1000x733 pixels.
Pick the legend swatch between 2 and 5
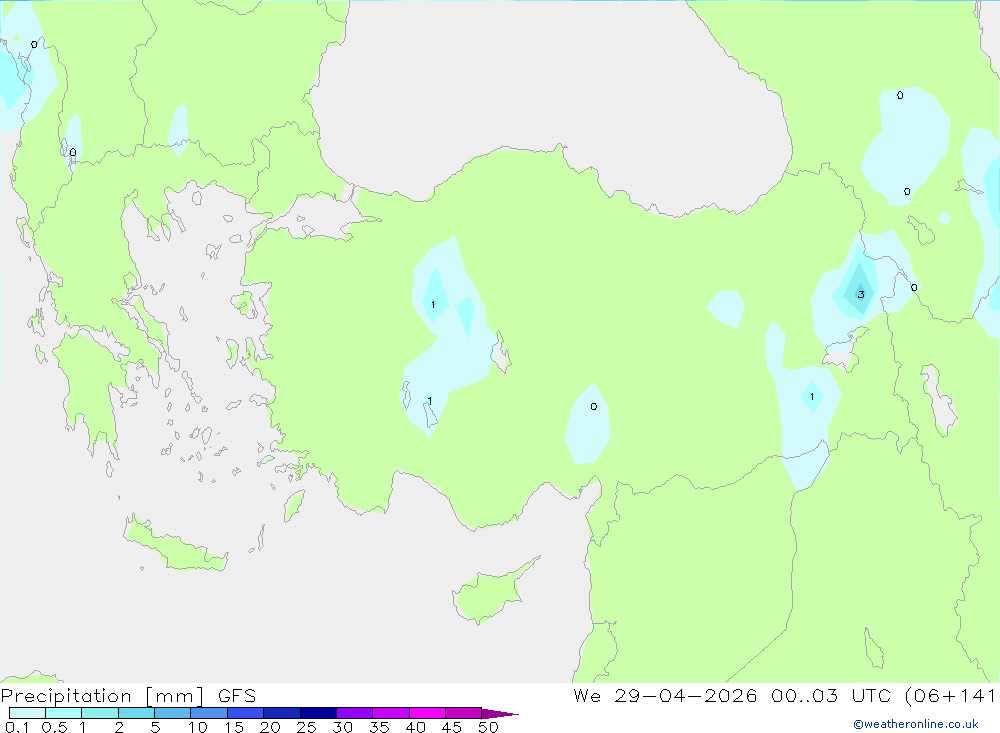click(136, 713)
